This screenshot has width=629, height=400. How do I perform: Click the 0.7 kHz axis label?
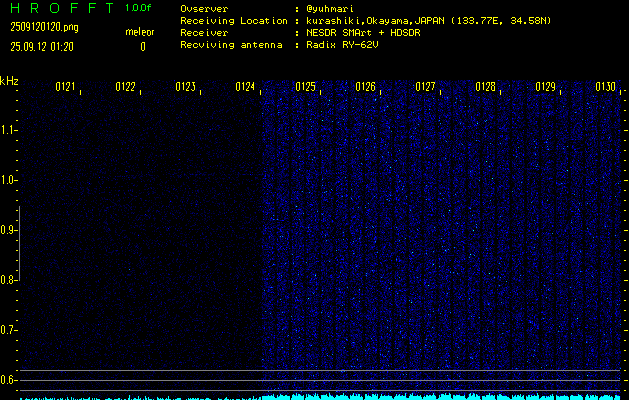tap(7, 330)
